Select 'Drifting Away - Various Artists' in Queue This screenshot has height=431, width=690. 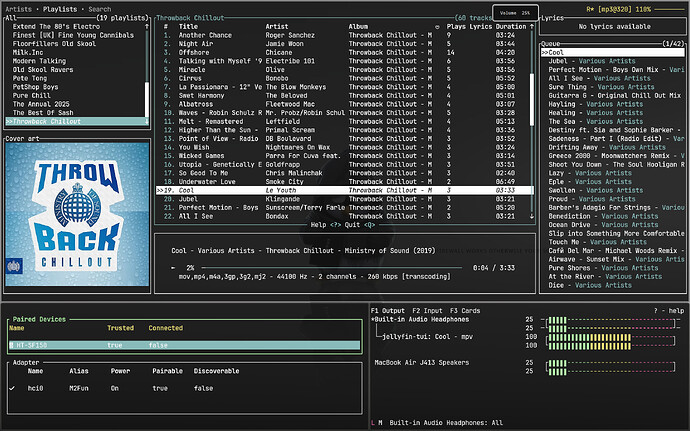607,147
